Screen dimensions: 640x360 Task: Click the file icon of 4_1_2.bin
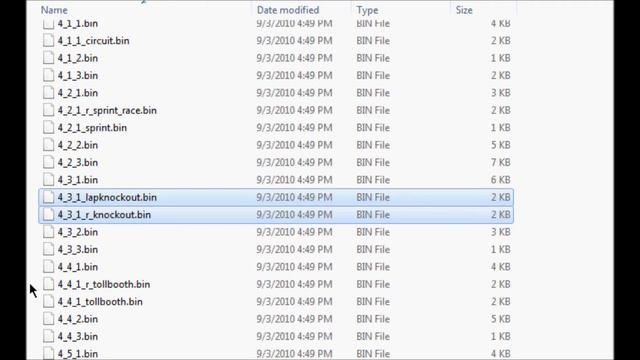coord(49,58)
